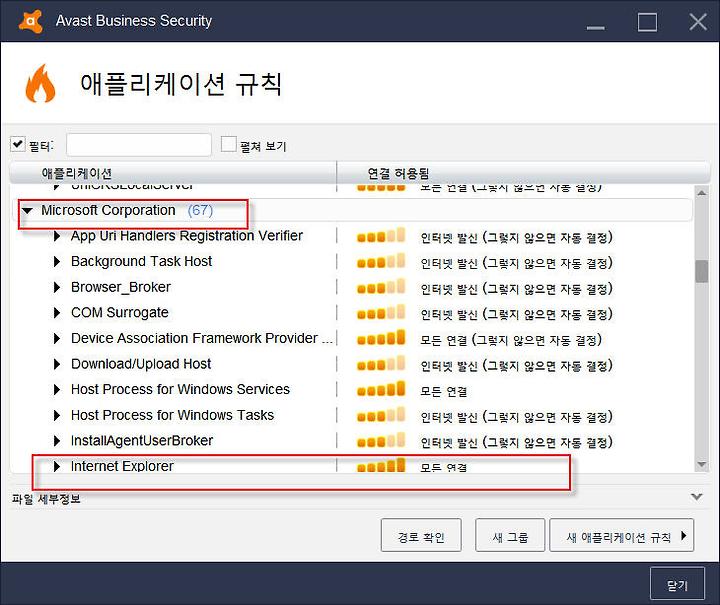
Task: Click the filter text input field
Action: pos(139,145)
